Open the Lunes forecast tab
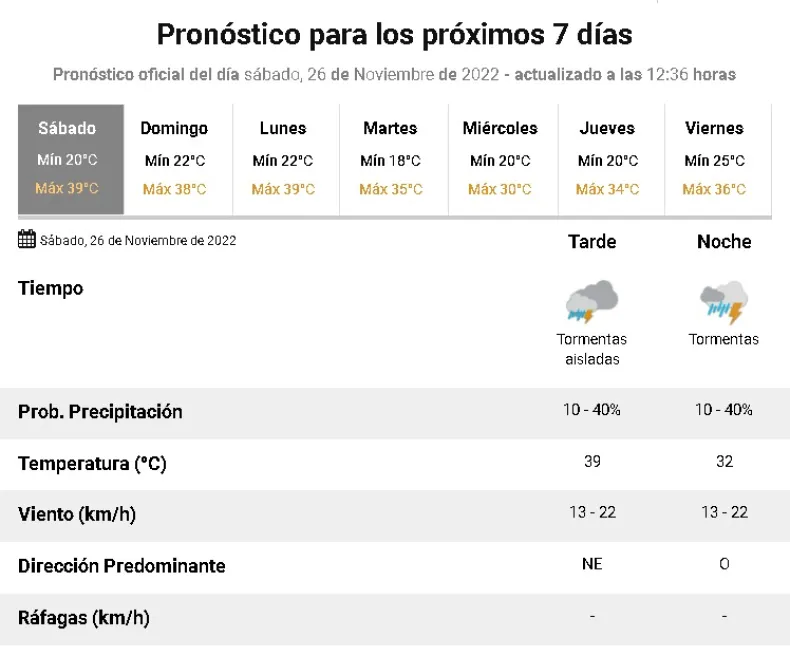790x656 pixels. tap(283, 159)
